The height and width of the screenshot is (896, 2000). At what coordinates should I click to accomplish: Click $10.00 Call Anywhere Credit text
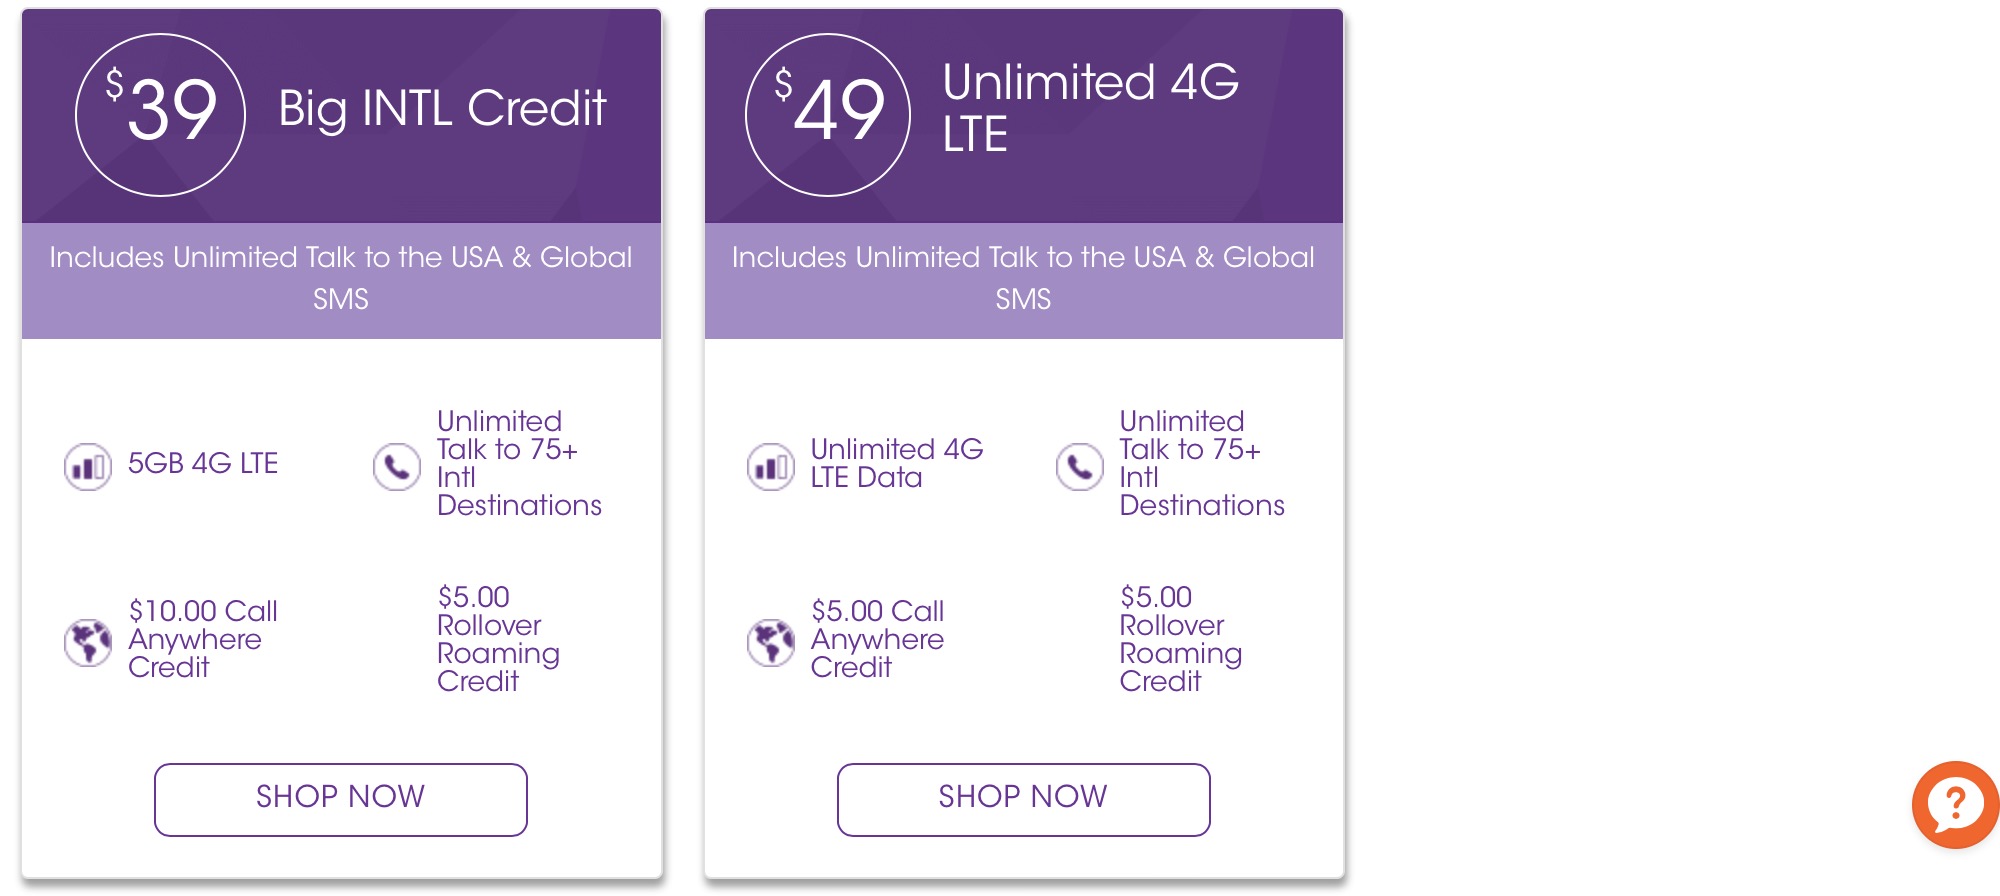[203, 639]
